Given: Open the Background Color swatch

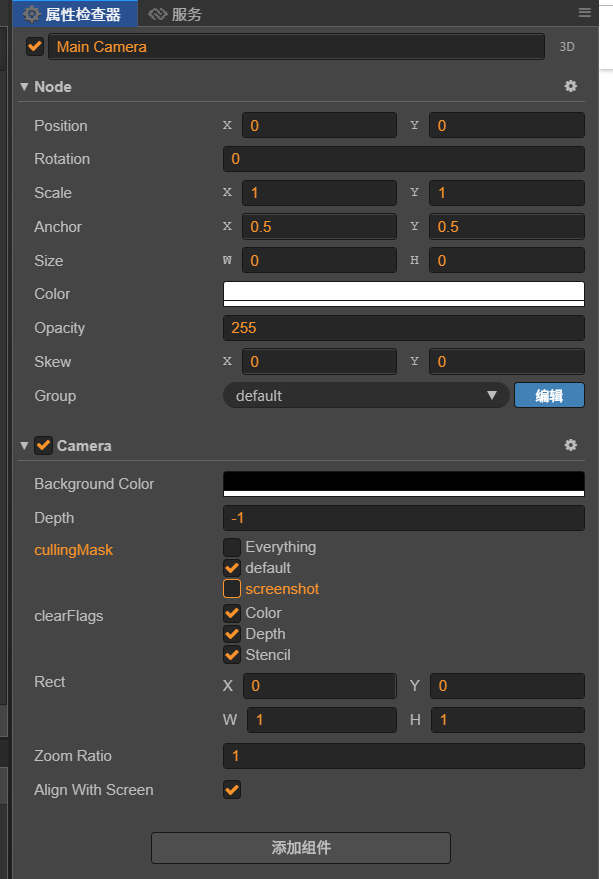Looking at the screenshot, I should tap(403, 484).
